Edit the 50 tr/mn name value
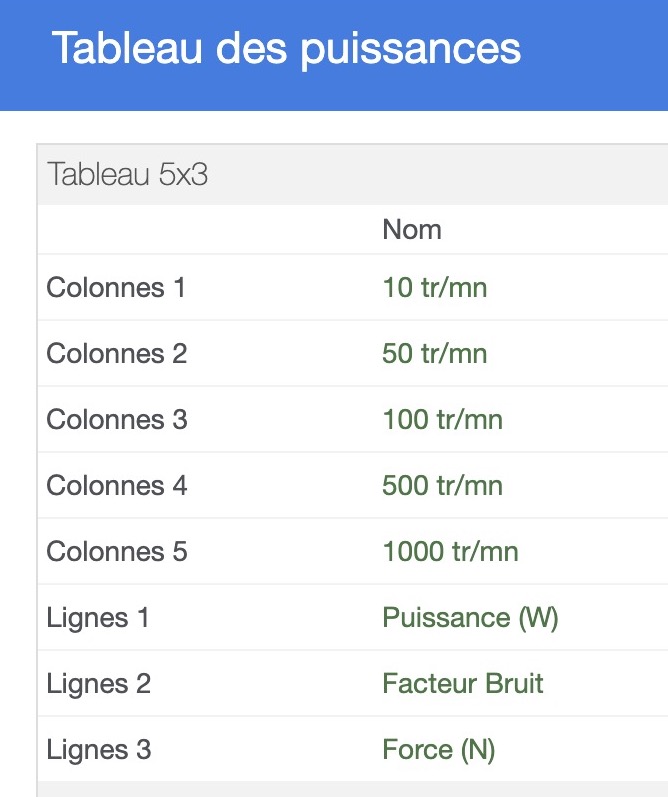The image size is (668, 797). click(x=435, y=353)
